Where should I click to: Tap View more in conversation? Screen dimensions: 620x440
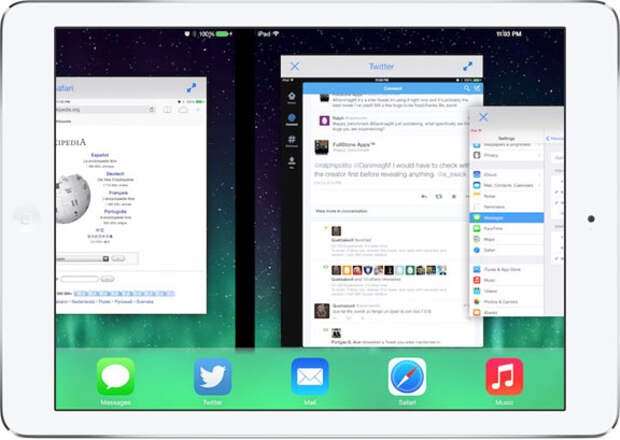(341, 211)
